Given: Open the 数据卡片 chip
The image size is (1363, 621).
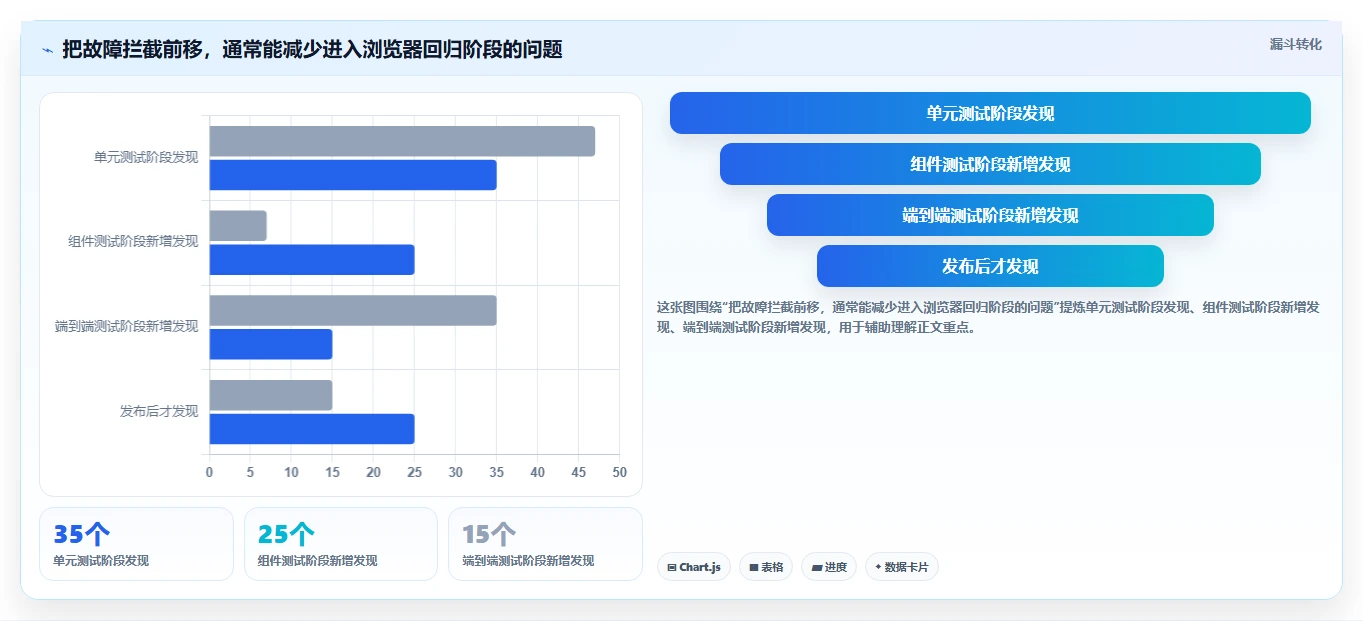Looking at the screenshot, I should [x=902, y=567].
